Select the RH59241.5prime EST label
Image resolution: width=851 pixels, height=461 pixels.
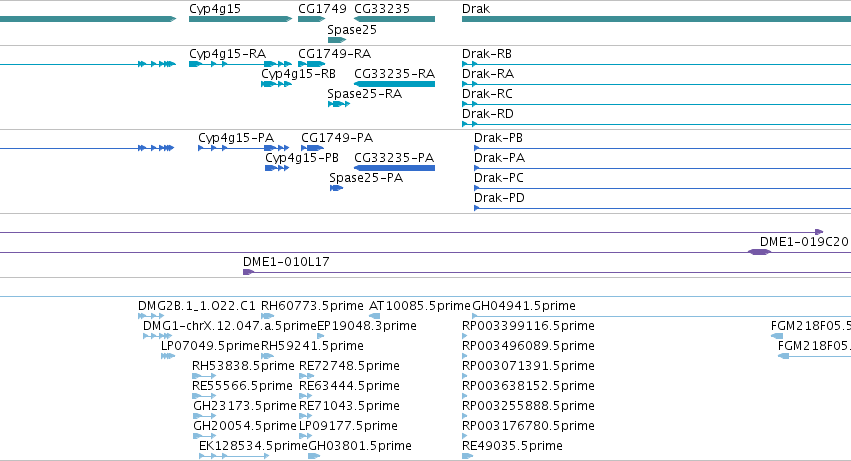[x=312, y=346]
